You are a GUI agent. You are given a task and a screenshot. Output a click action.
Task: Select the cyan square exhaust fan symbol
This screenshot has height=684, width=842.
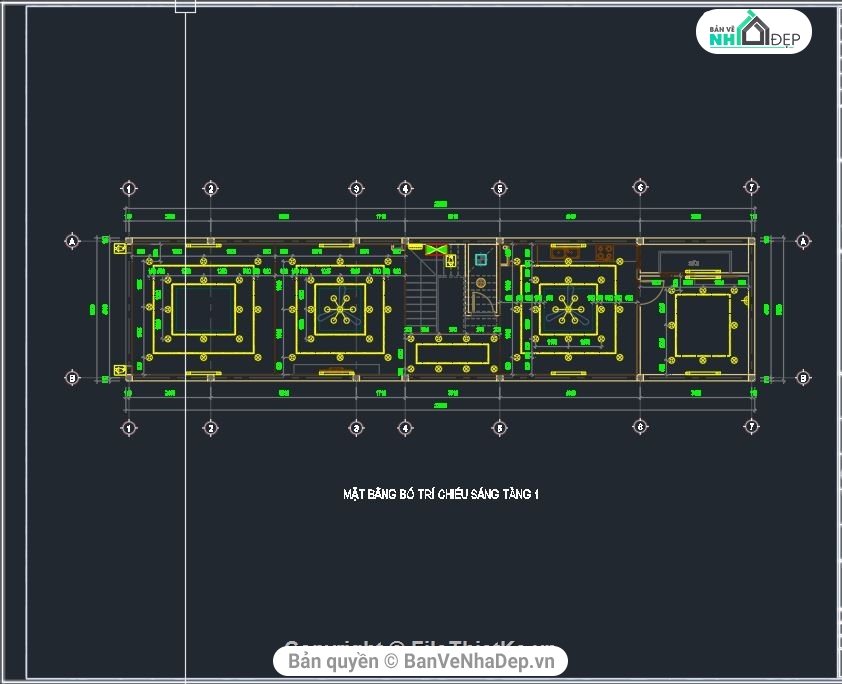(481, 259)
